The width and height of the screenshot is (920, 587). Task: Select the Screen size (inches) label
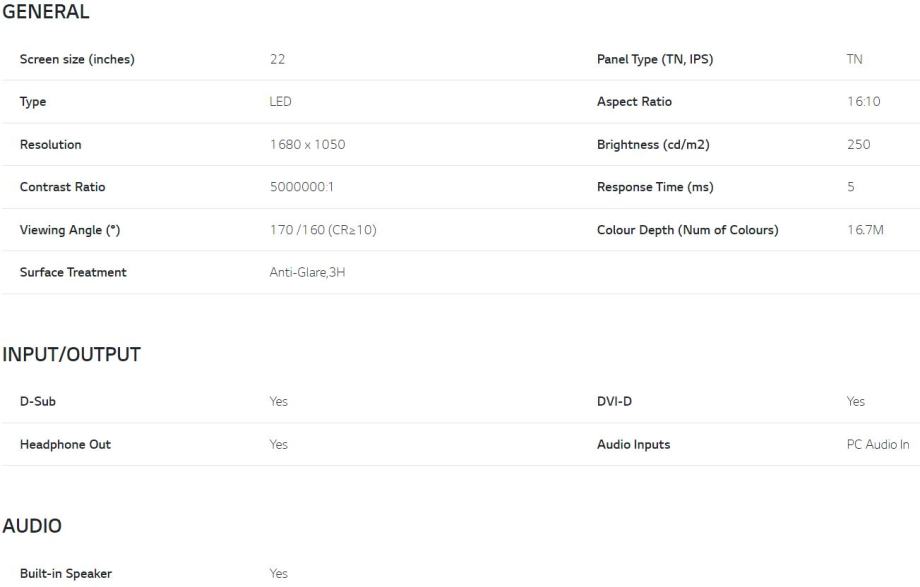coord(77,59)
